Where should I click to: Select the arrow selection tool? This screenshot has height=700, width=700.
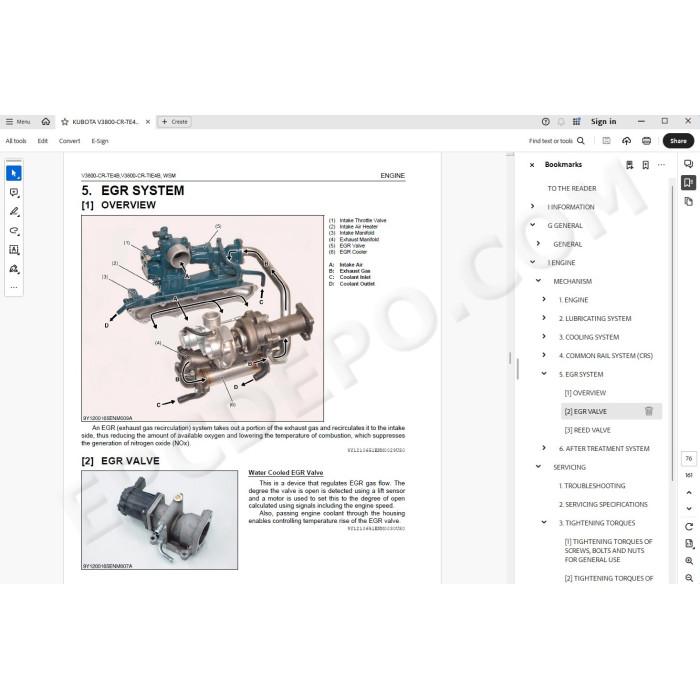[14, 173]
